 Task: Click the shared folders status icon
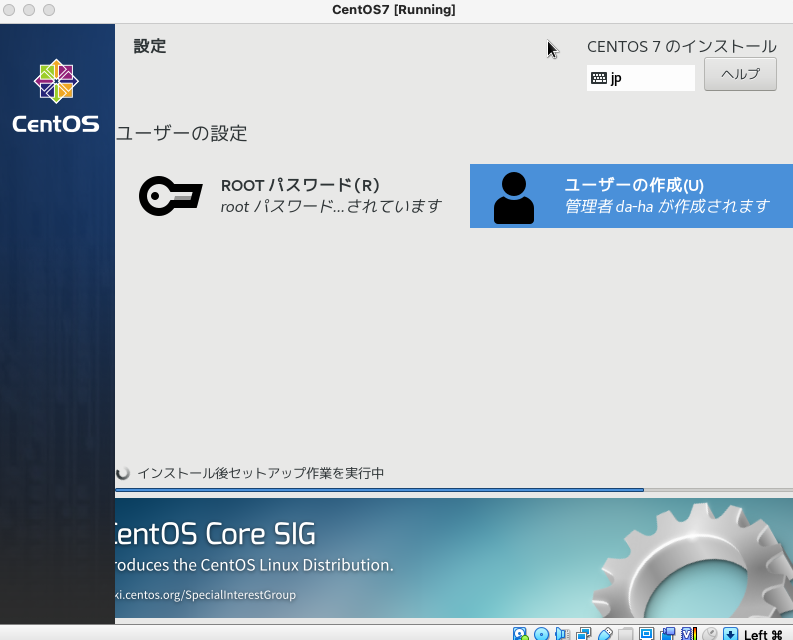626,633
